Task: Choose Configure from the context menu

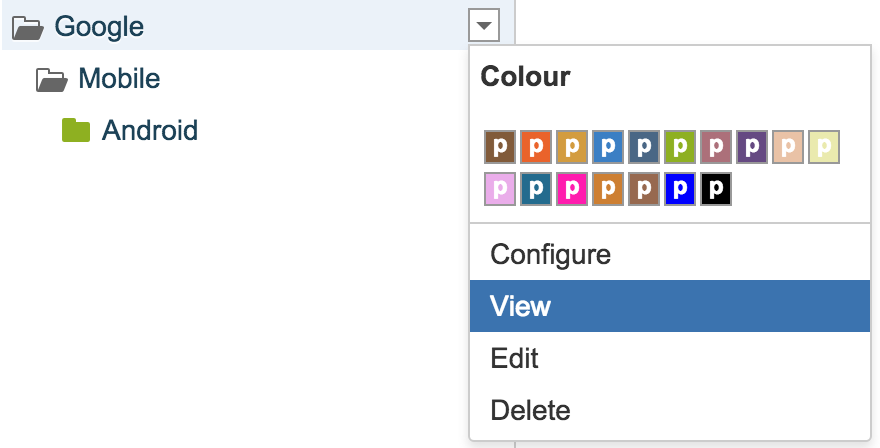Action: tap(550, 254)
